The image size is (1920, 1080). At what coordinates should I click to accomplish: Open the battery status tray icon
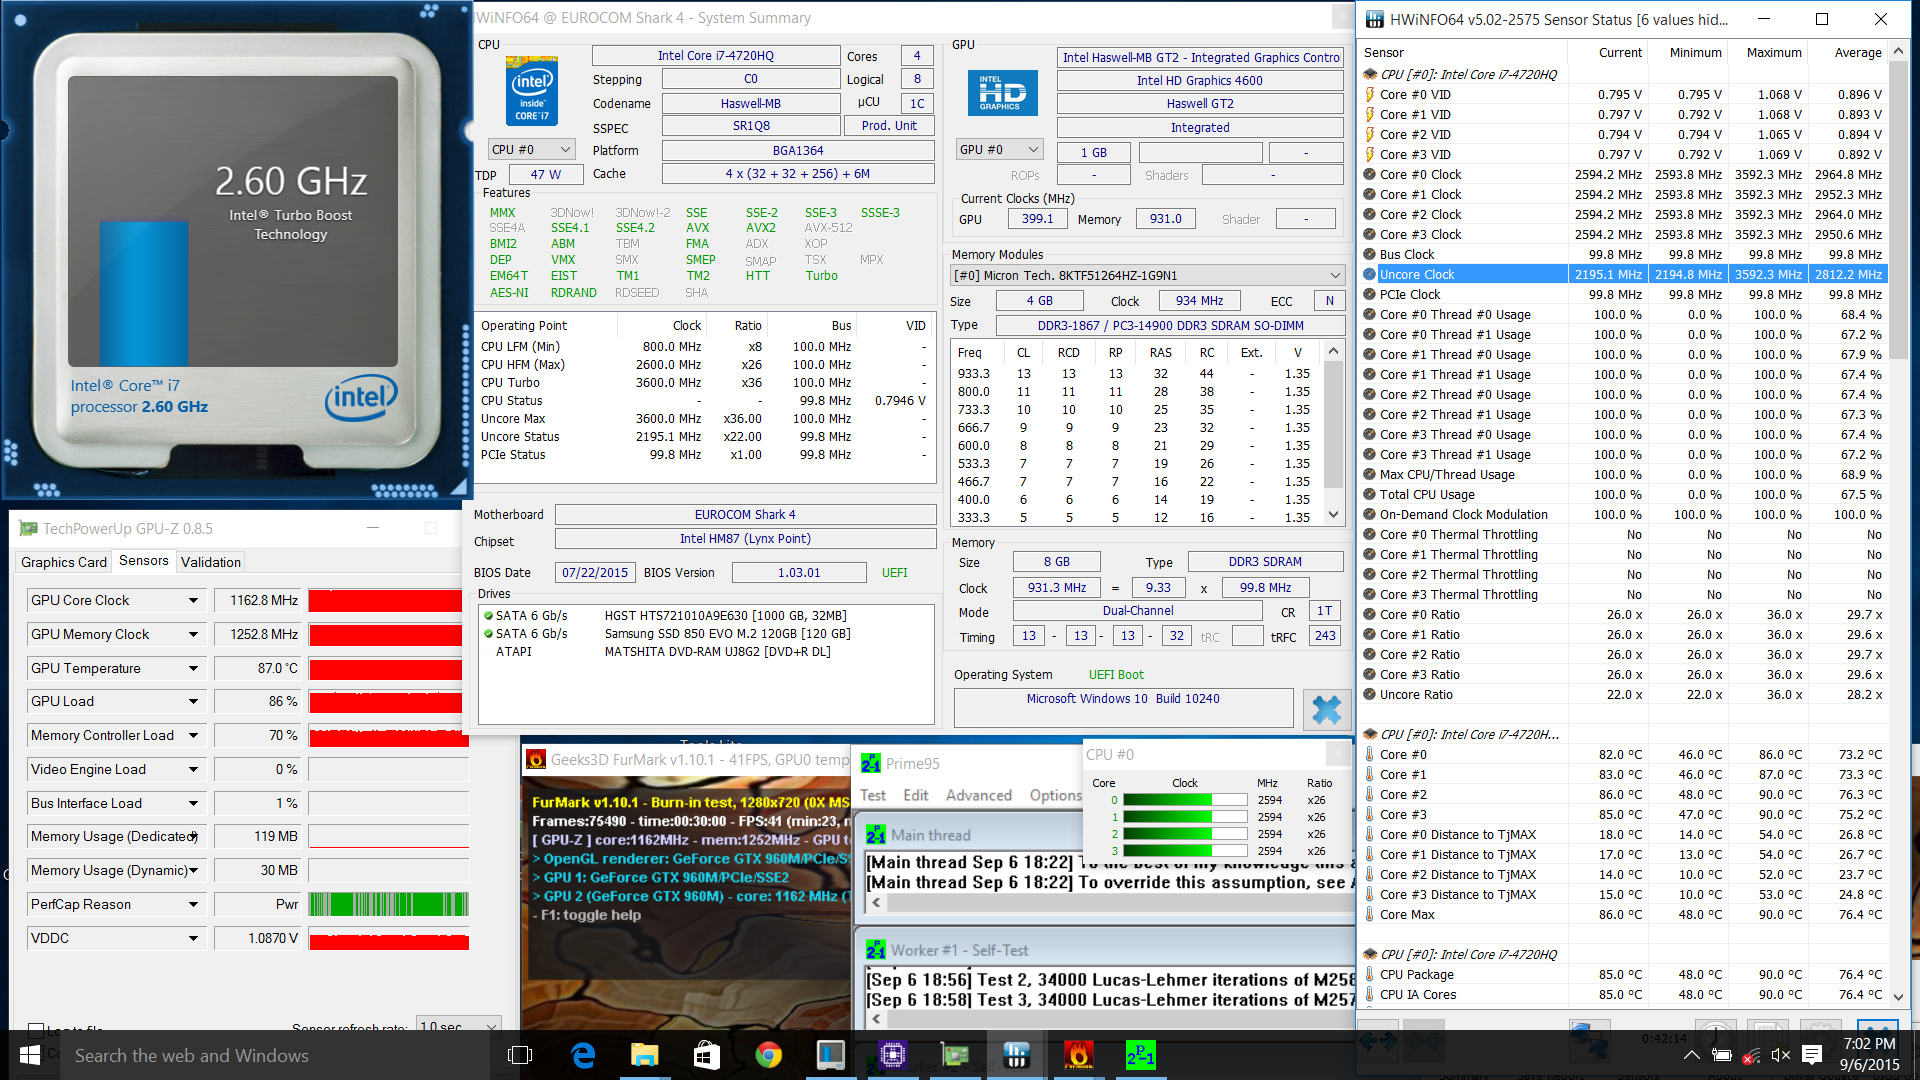1722,1055
